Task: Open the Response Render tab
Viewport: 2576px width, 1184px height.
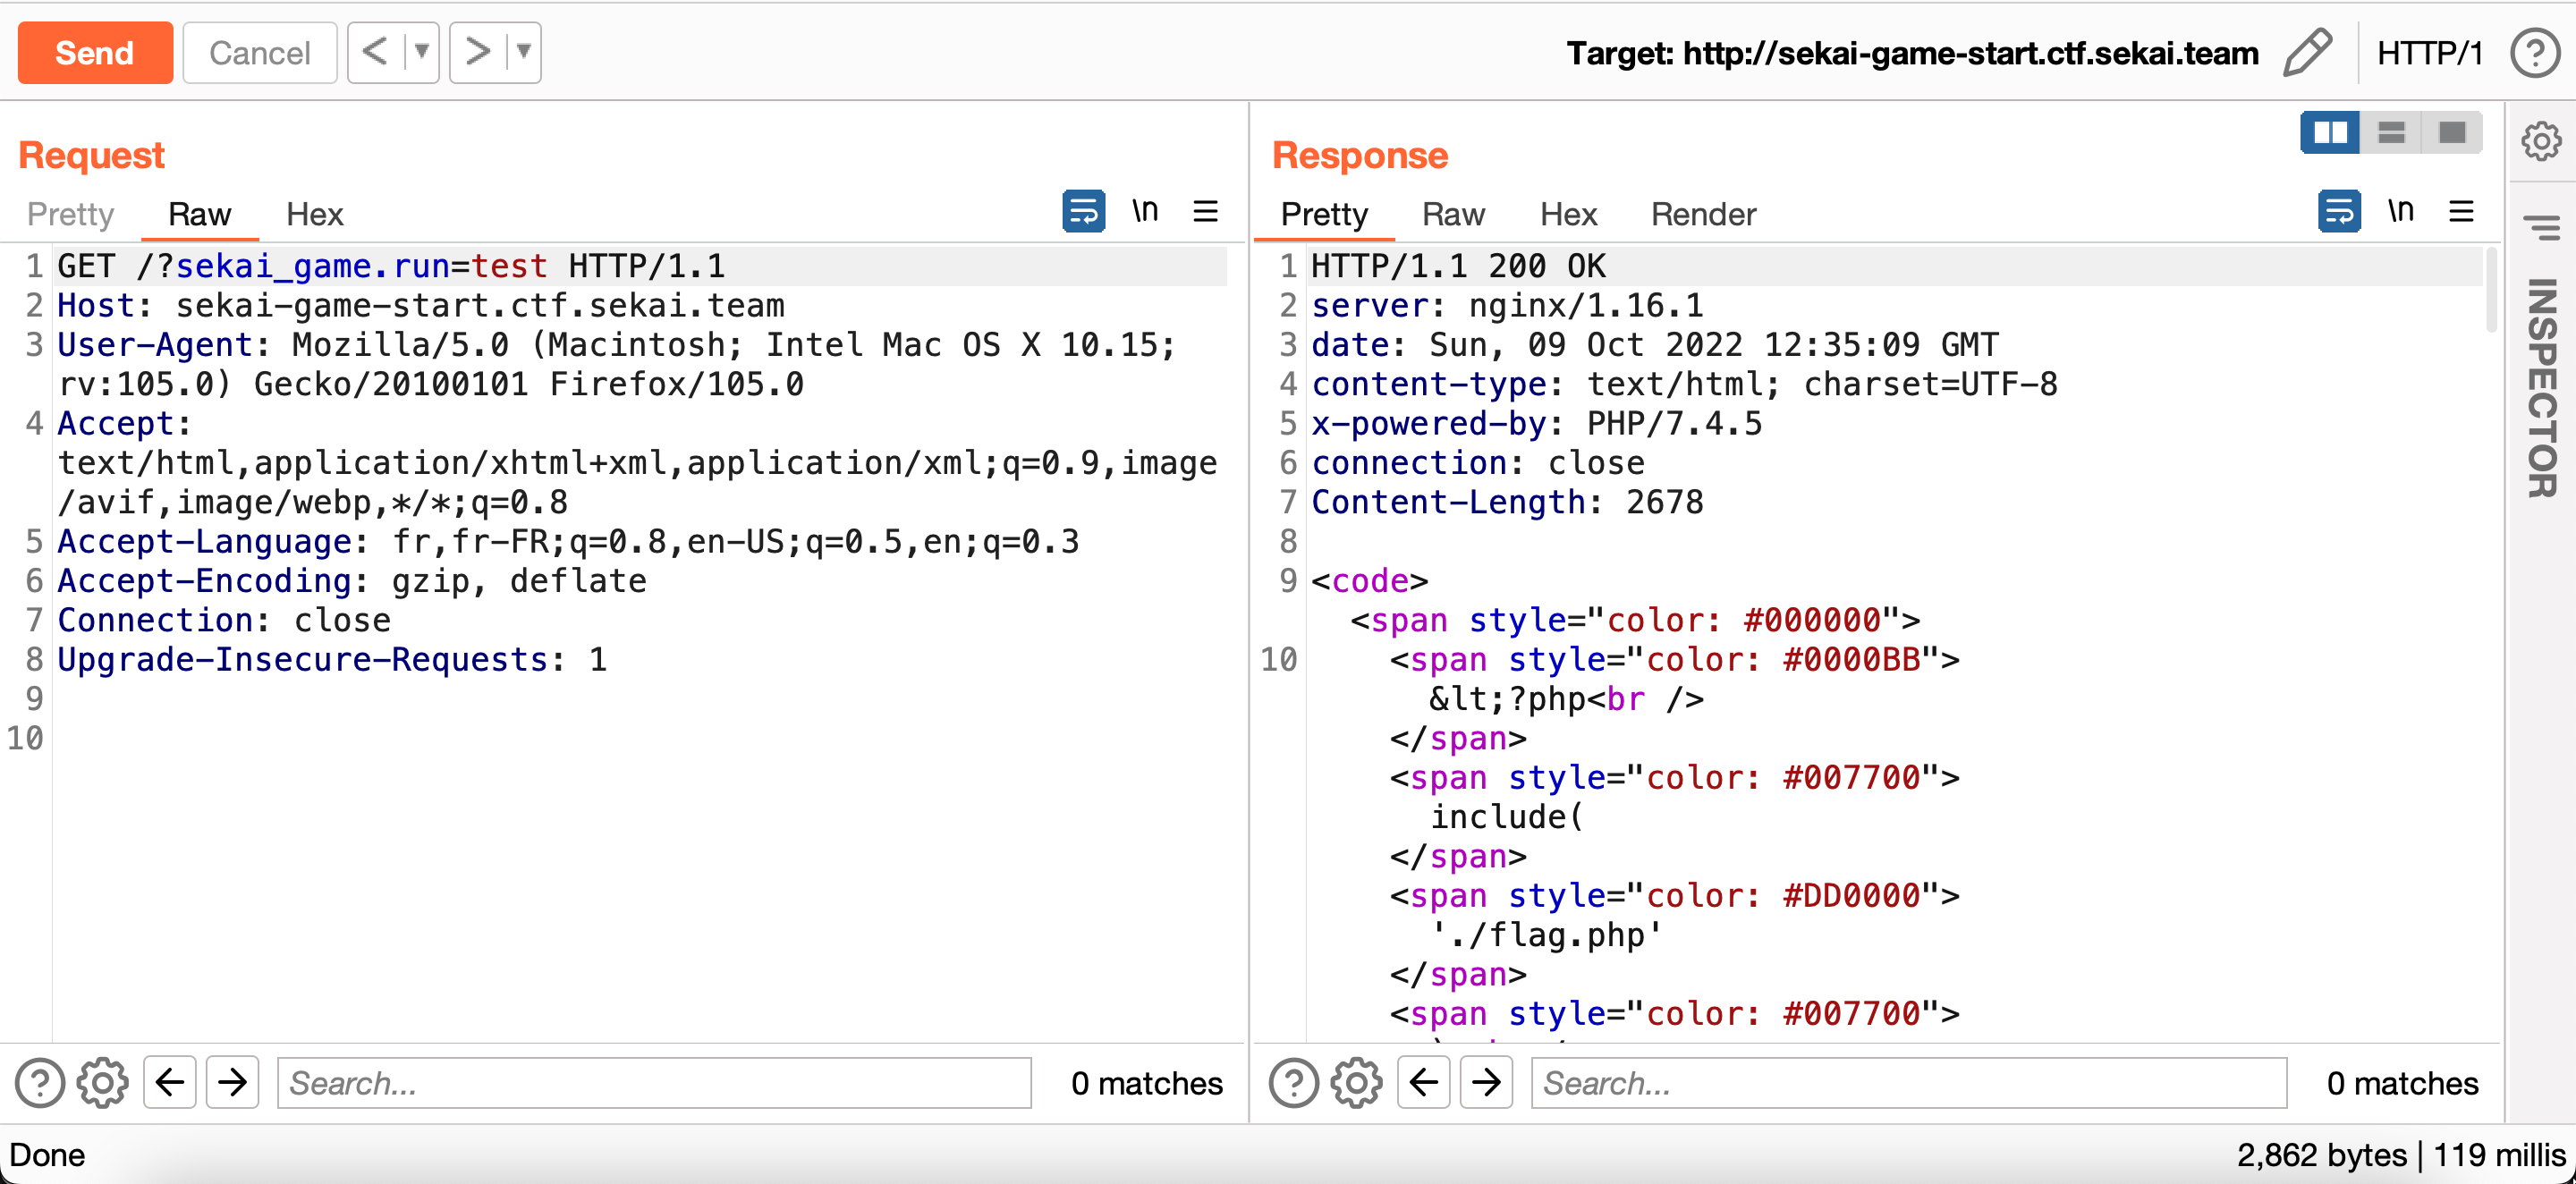Action: point(1703,214)
